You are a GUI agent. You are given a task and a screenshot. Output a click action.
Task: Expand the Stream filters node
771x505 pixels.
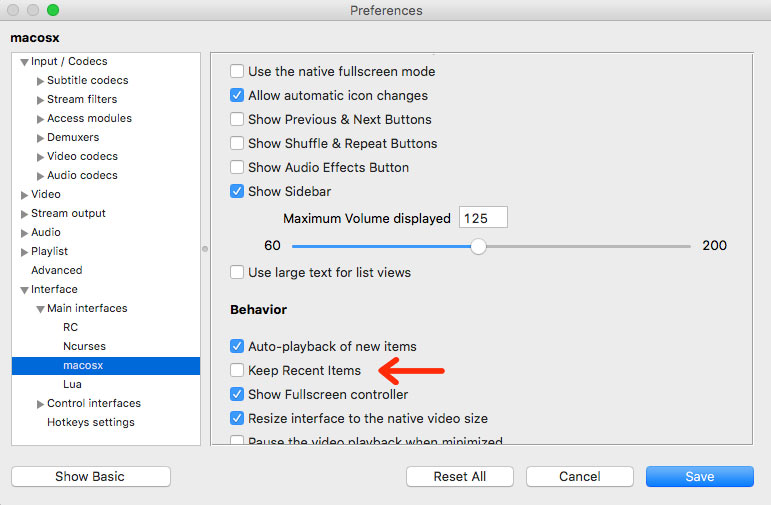(x=40, y=100)
